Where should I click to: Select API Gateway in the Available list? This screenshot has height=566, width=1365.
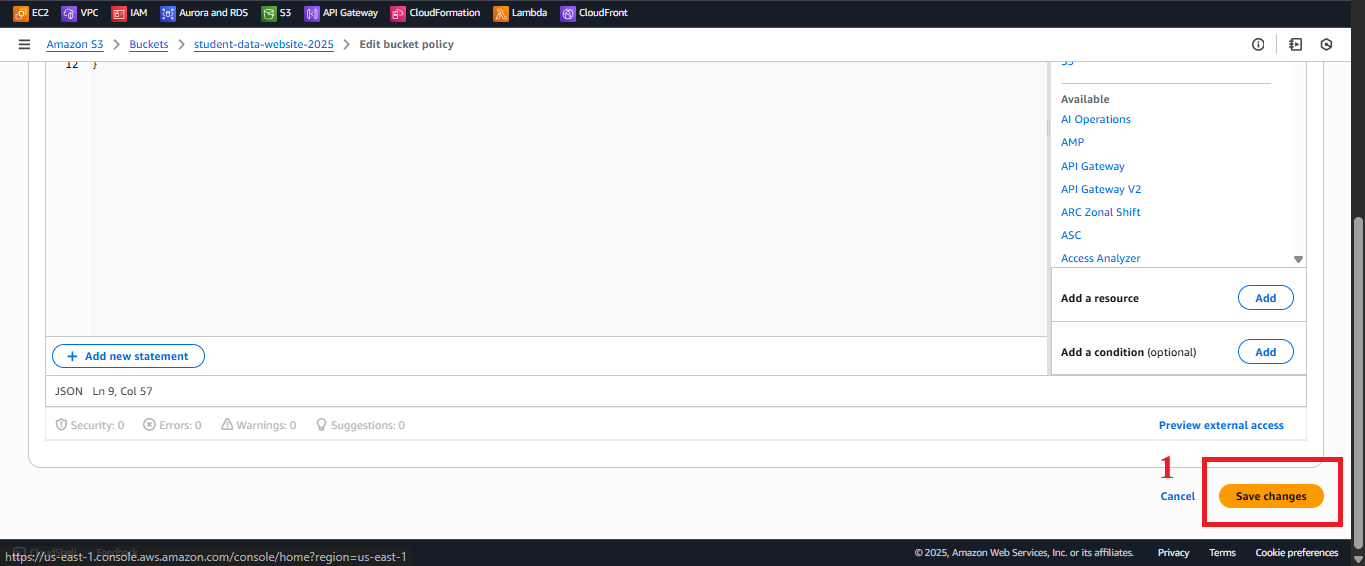(x=1093, y=166)
